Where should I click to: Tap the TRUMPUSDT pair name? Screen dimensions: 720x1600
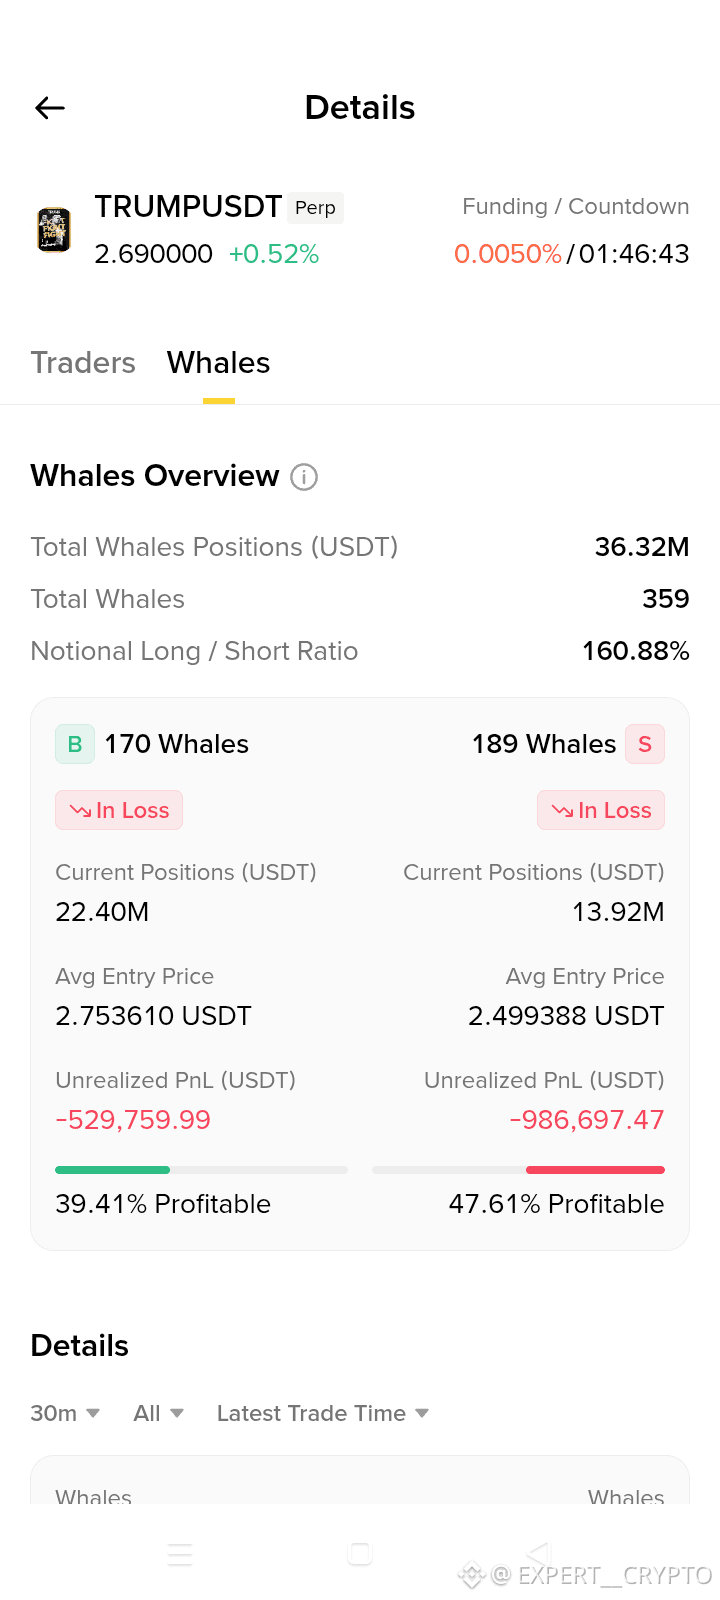(x=188, y=207)
